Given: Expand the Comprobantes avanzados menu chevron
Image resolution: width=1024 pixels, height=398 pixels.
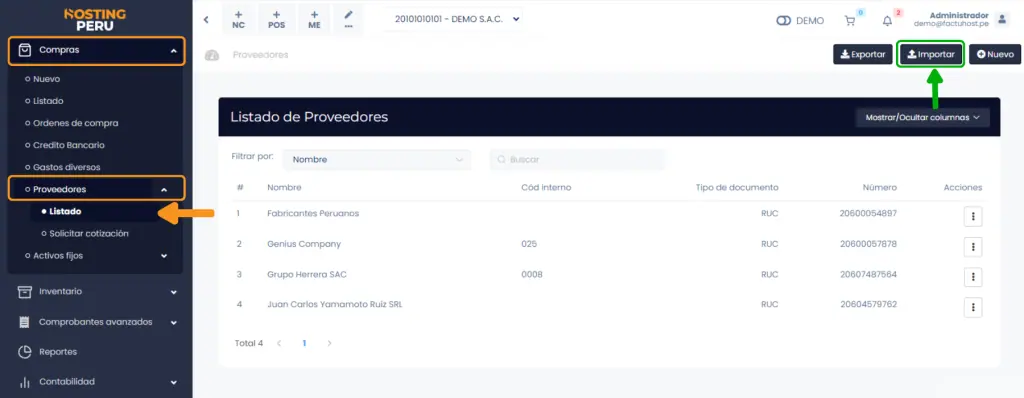Looking at the screenshot, I should tap(174, 322).
